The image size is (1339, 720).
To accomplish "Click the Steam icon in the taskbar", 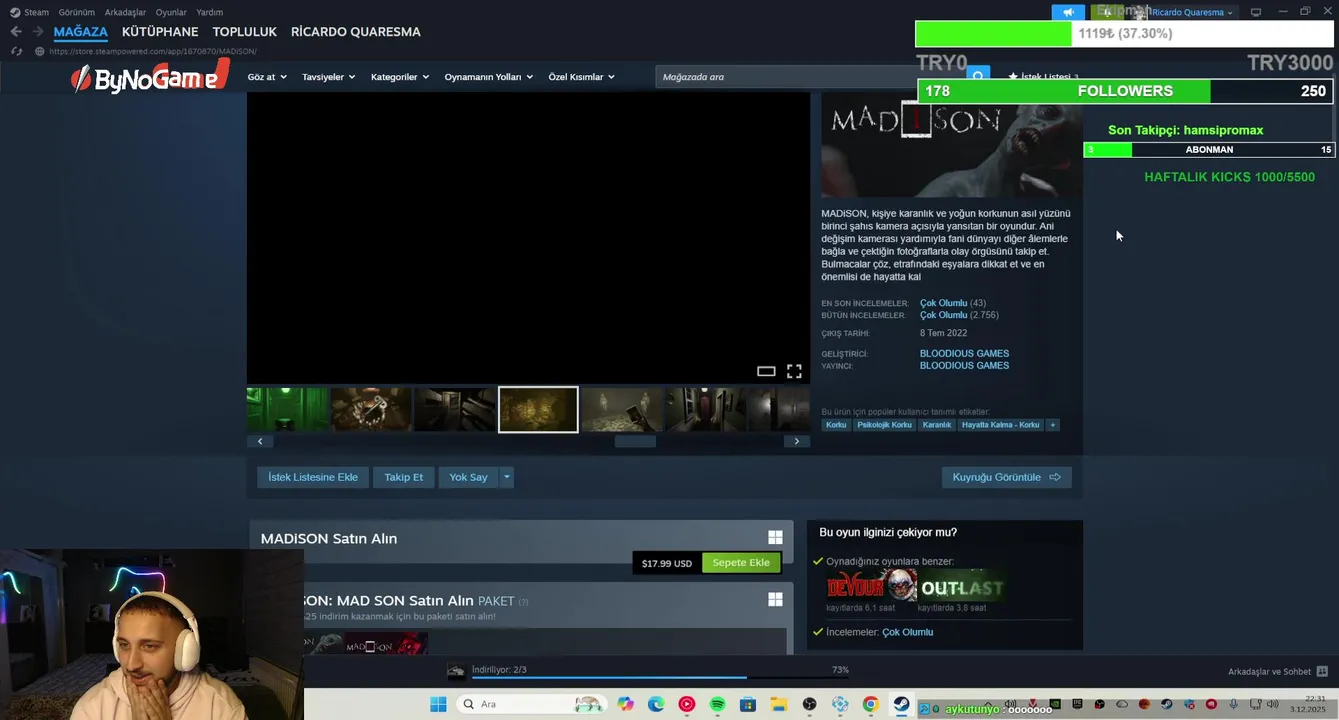I will tap(901, 705).
